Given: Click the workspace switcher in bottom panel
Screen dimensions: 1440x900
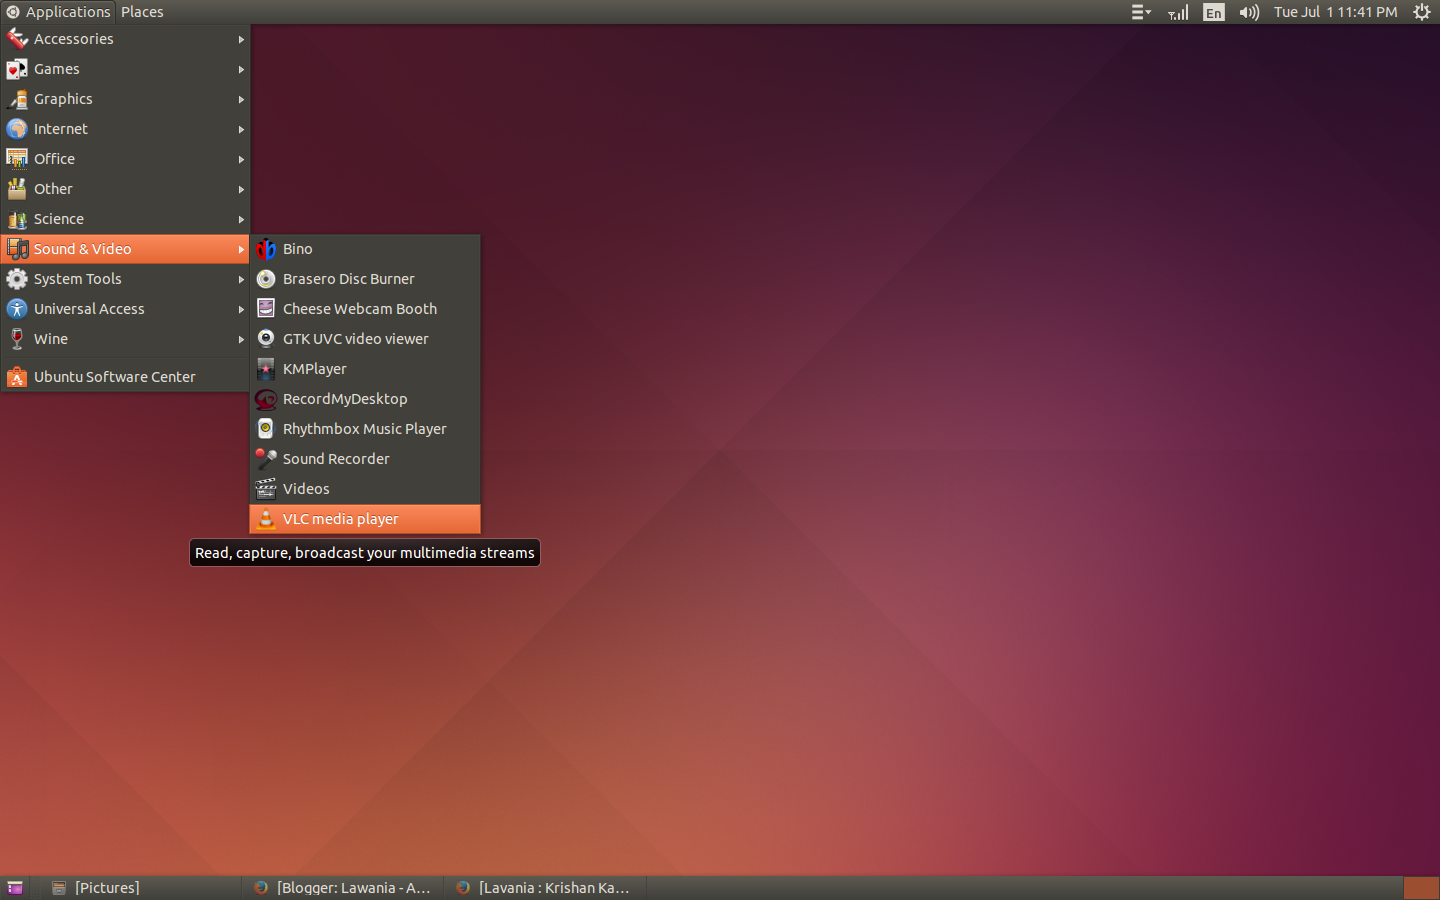Looking at the screenshot, I should [x=1420, y=888].
